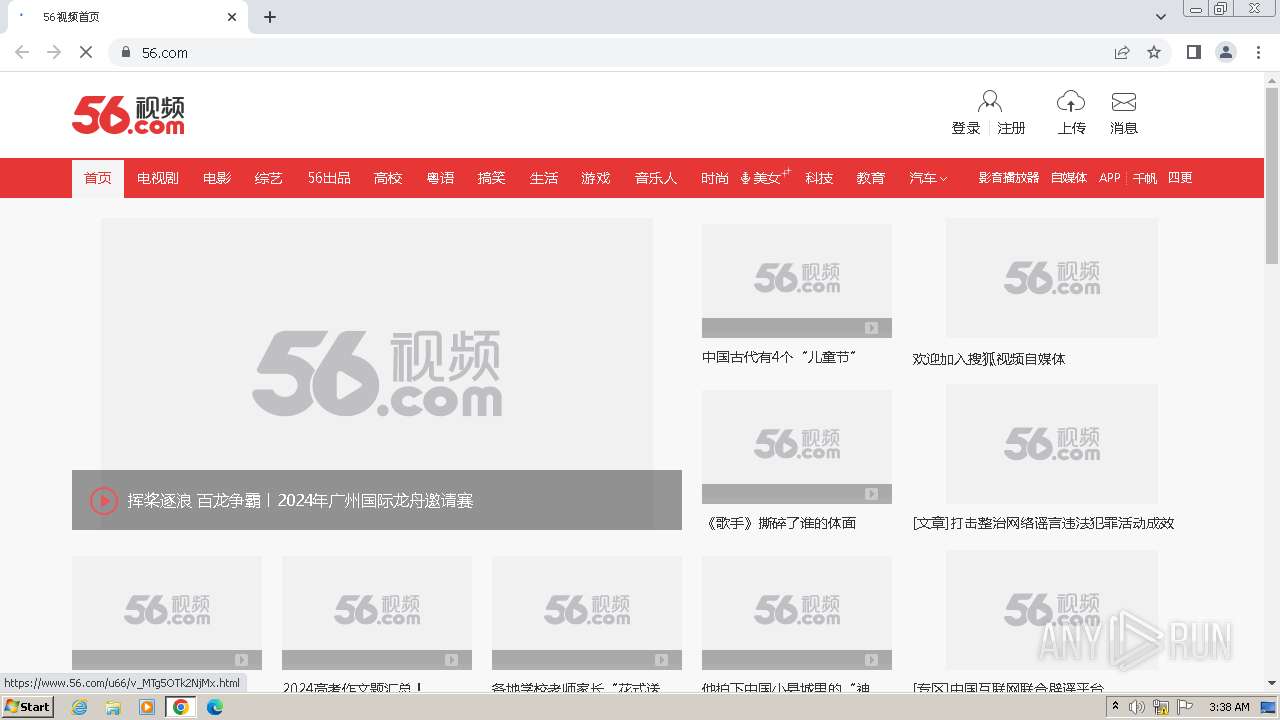
Task: Open the 电视剧 menu item
Action: click(x=158, y=178)
